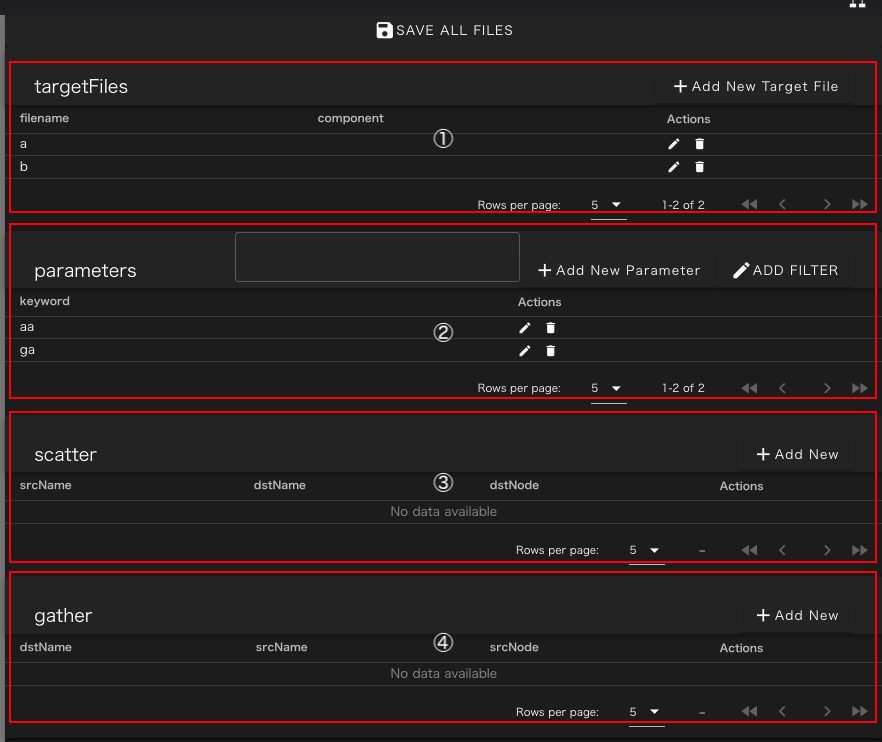Delete the 'aa' parameter keyword
The height and width of the screenshot is (742, 882).
[x=551, y=327]
